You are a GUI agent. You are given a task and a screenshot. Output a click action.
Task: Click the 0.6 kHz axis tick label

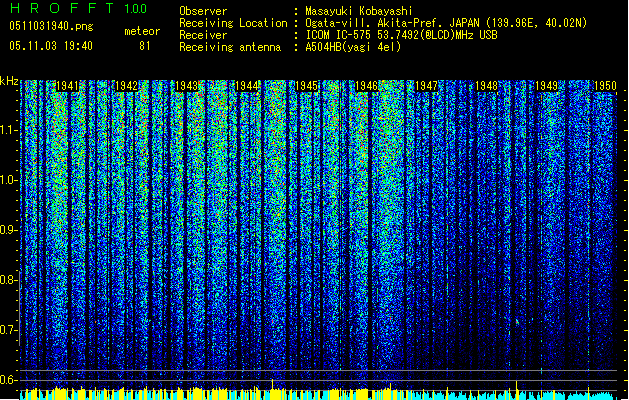[9, 380]
